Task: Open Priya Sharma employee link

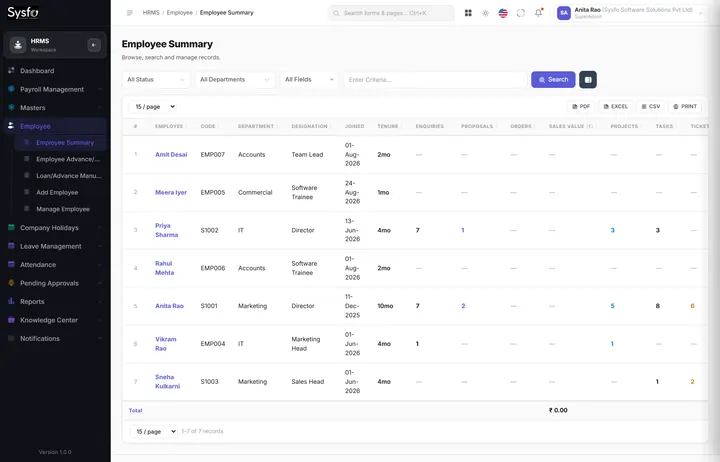Action: [166, 230]
